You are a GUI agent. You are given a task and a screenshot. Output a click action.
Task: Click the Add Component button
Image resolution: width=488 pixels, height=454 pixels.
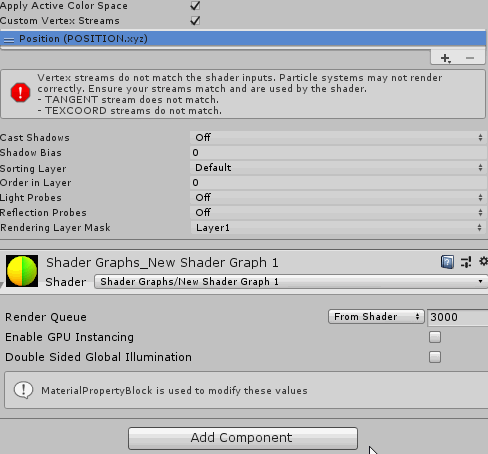243,438
